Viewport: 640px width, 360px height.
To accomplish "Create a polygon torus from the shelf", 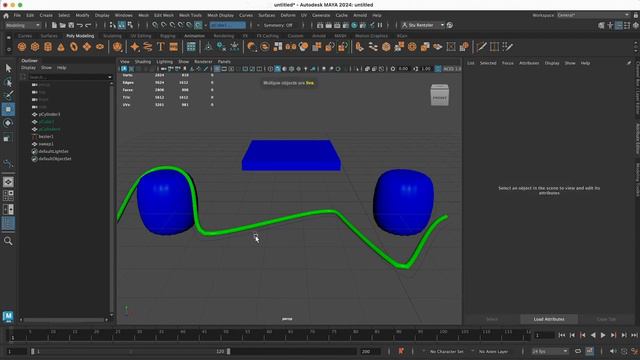I will coord(74,47).
